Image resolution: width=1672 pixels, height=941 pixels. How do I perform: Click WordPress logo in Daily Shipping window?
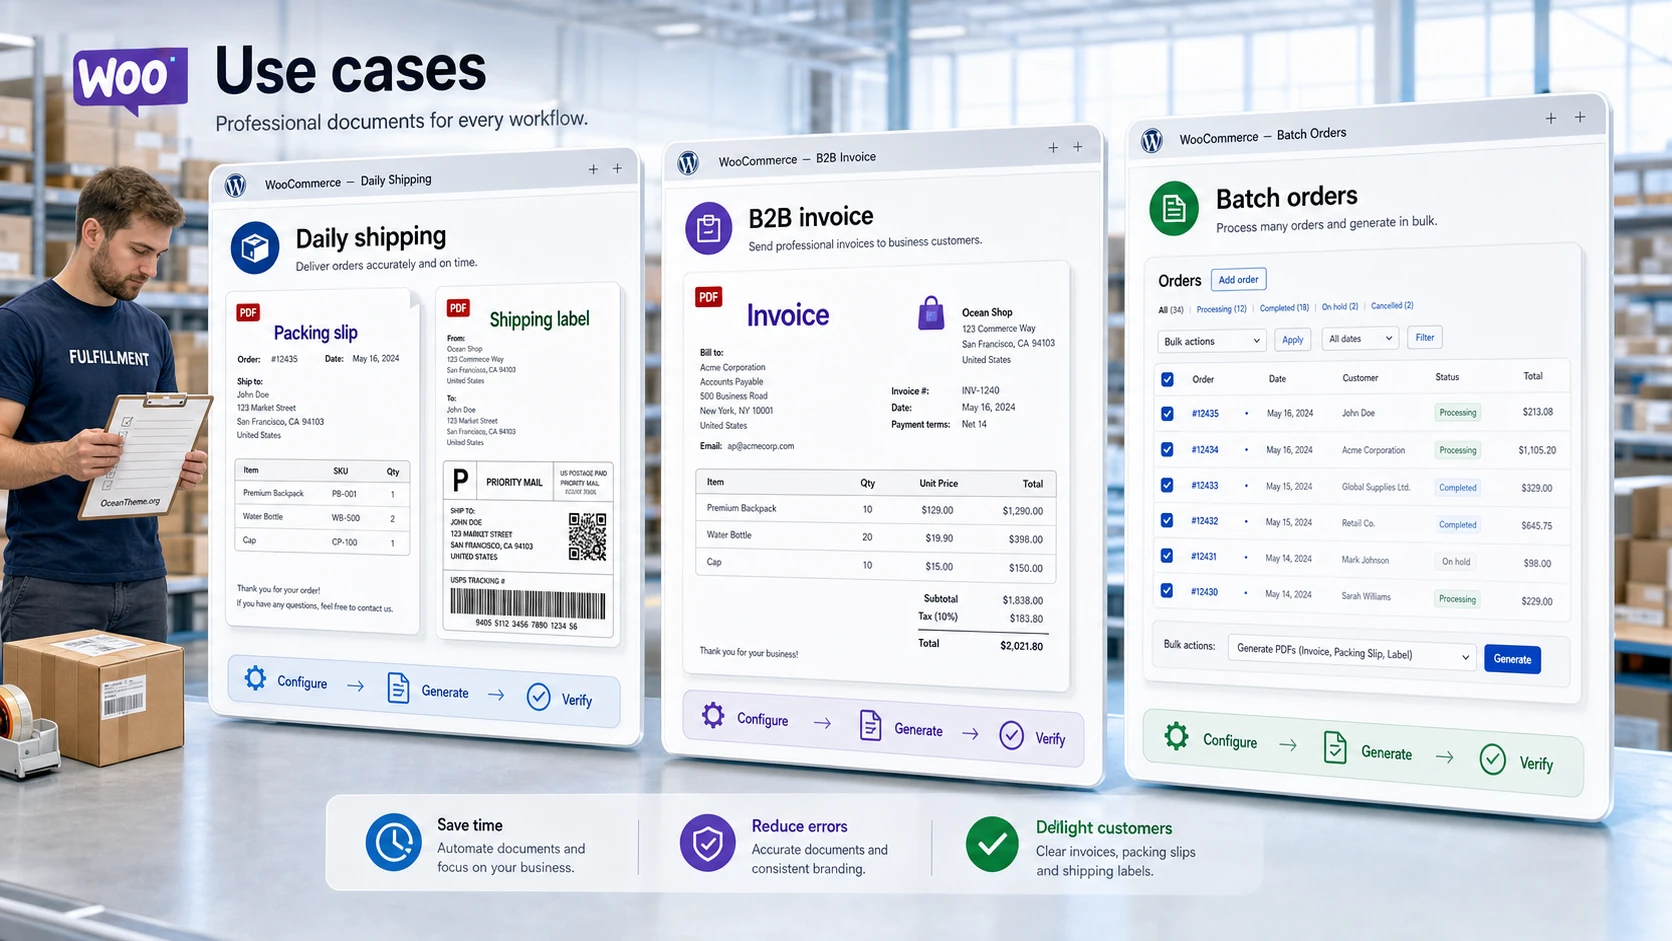point(236,185)
